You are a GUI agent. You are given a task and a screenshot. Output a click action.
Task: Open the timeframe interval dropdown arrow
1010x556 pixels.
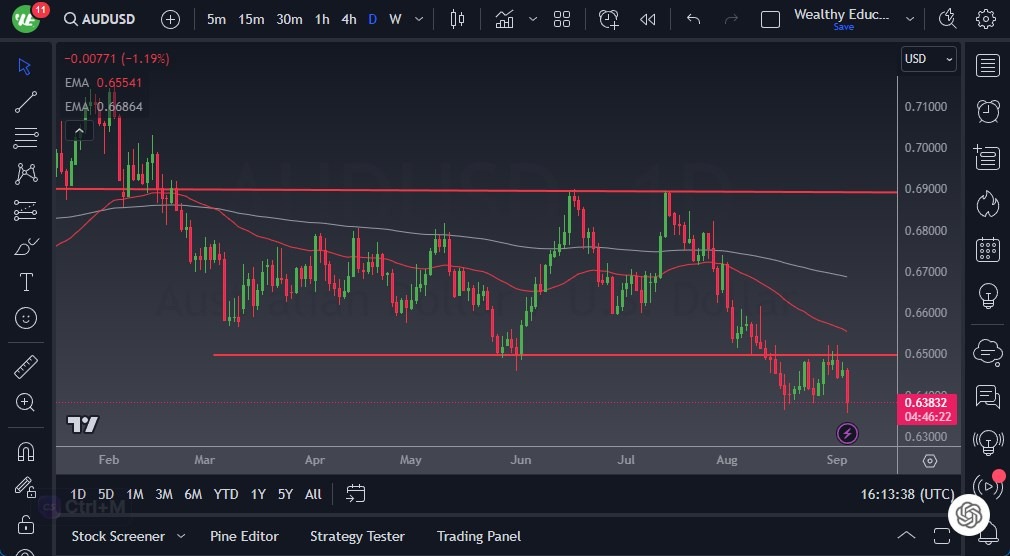[x=418, y=19]
